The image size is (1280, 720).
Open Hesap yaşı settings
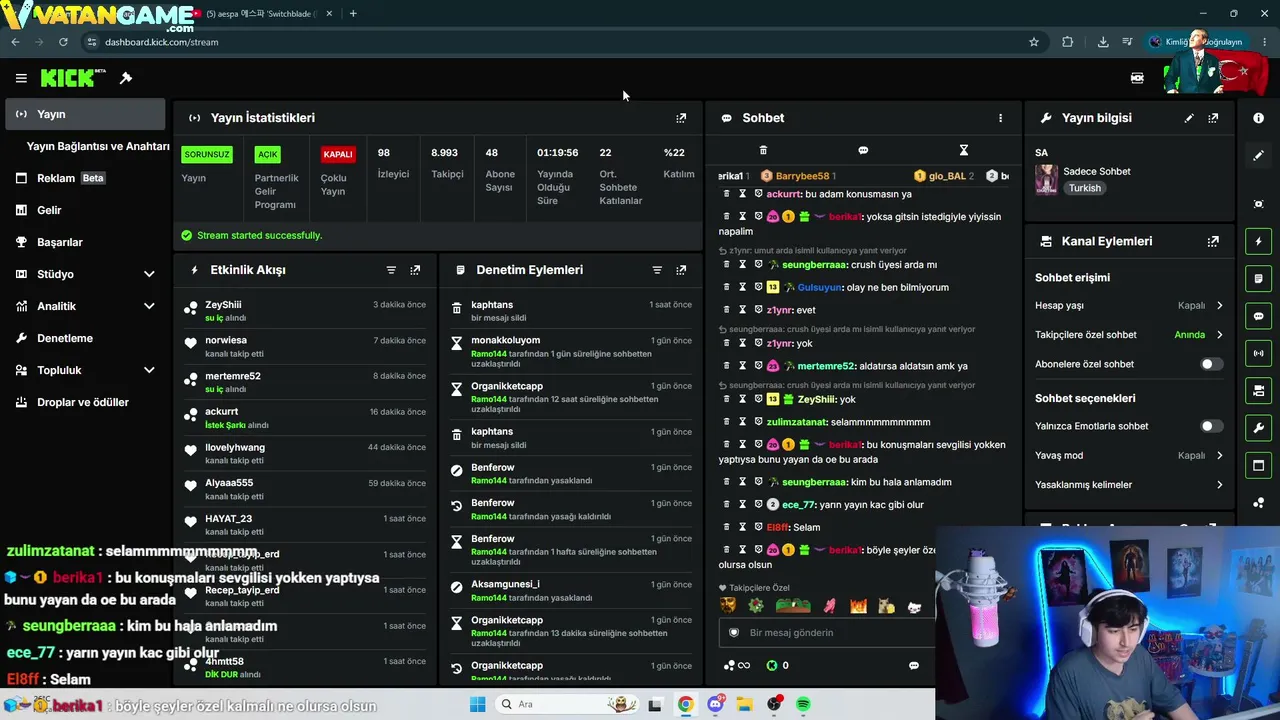click(1129, 305)
